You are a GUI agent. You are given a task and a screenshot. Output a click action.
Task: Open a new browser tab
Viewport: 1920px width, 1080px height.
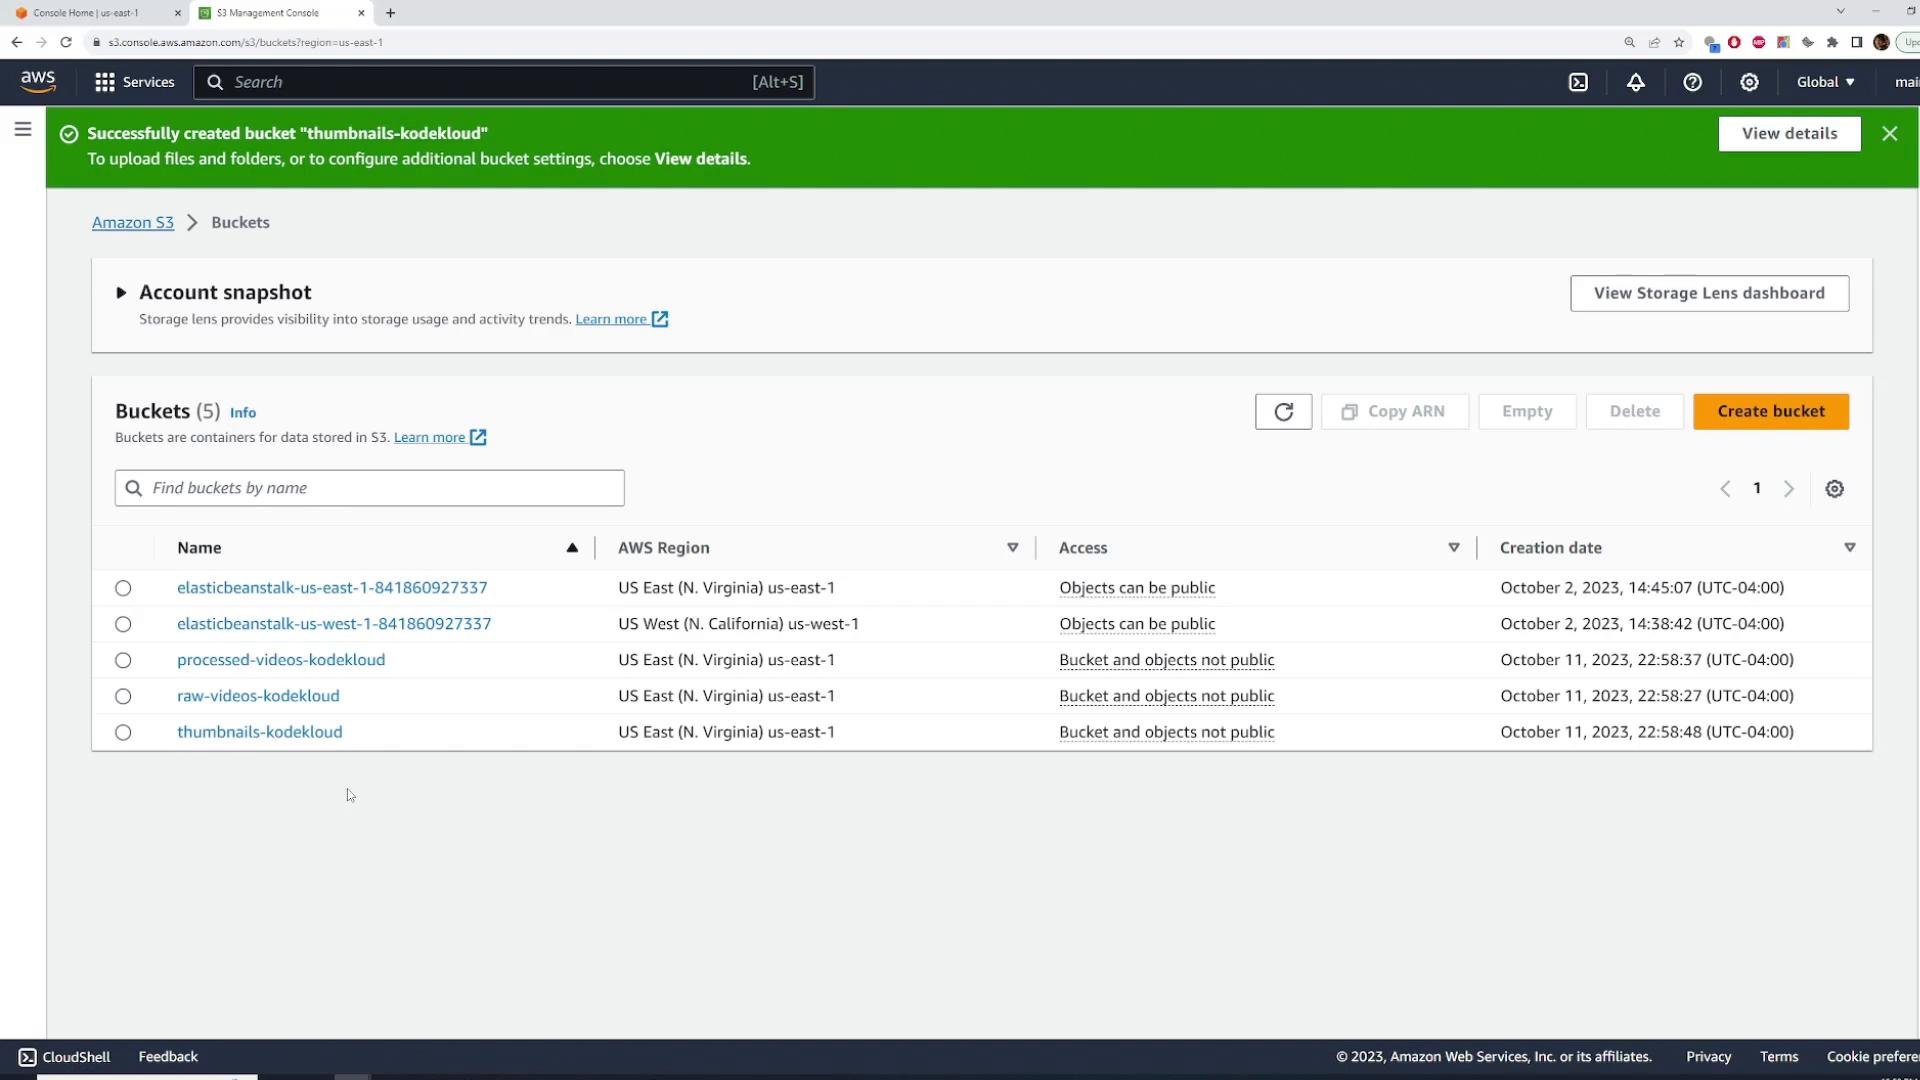pos(390,13)
